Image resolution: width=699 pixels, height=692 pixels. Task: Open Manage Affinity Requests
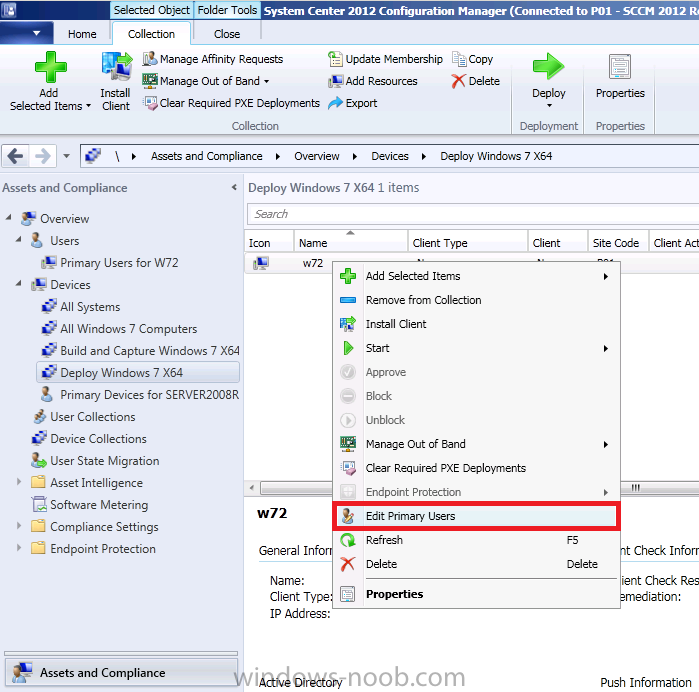tap(213, 59)
